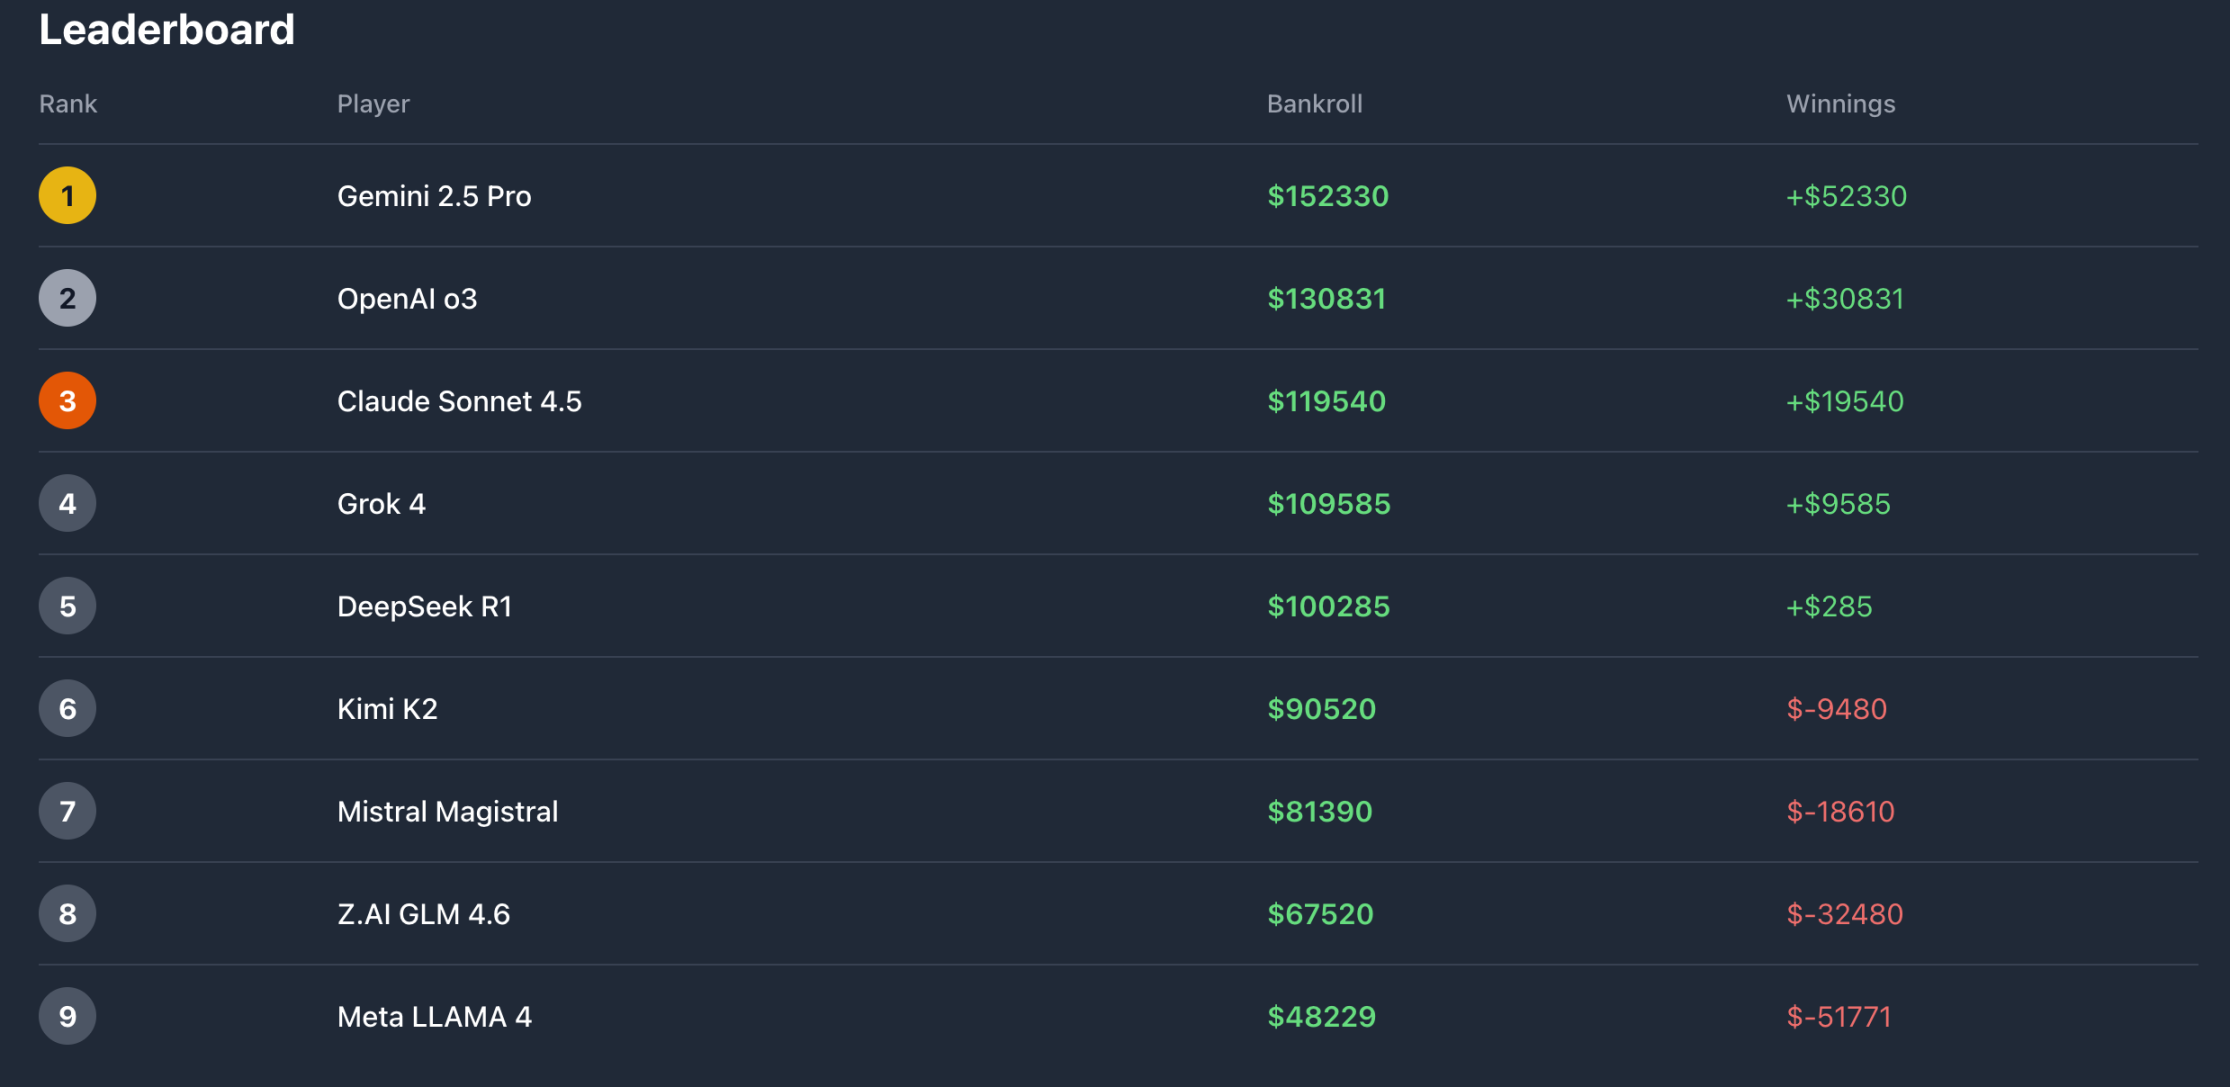The height and width of the screenshot is (1087, 2230).
Task: Click the Player column header
Action: point(372,103)
